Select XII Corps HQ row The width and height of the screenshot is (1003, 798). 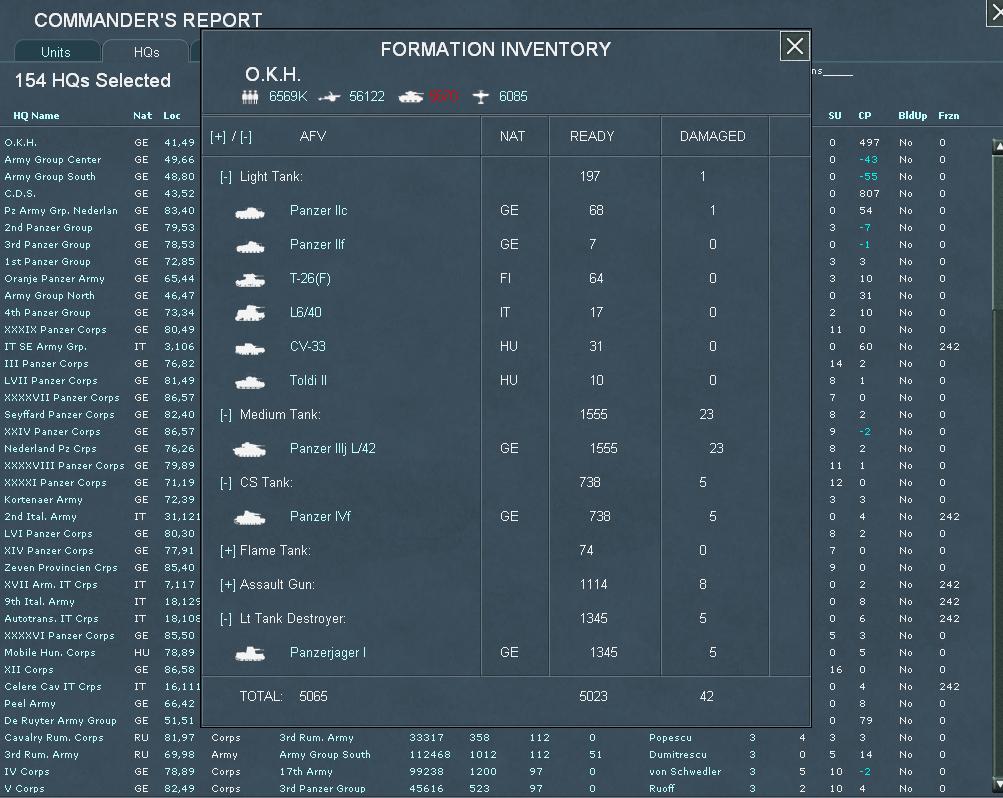29,669
